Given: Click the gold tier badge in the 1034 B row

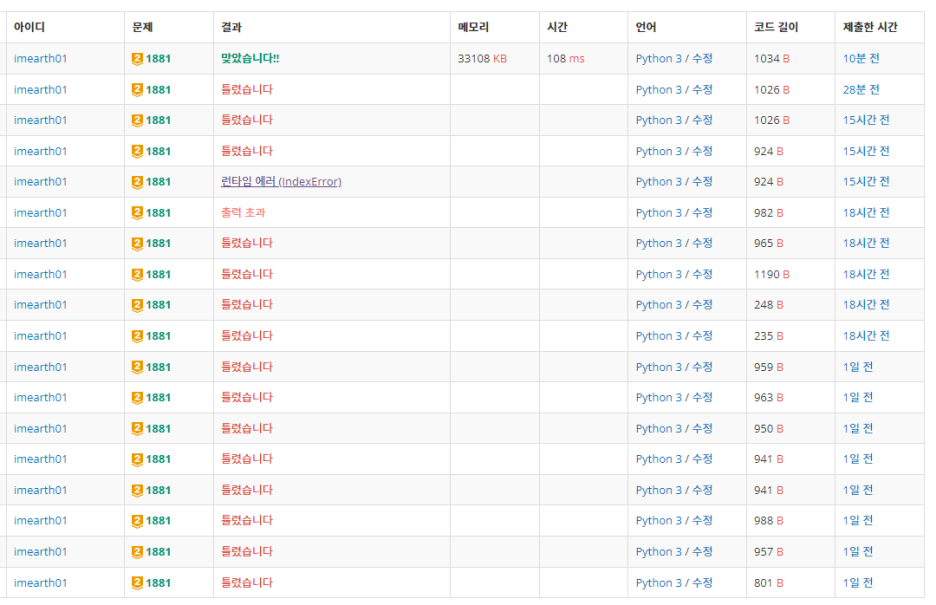Looking at the screenshot, I should point(137,58).
